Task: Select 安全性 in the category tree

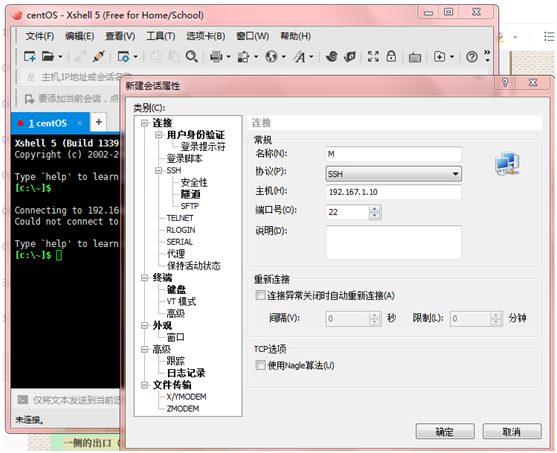Action: (x=194, y=183)
